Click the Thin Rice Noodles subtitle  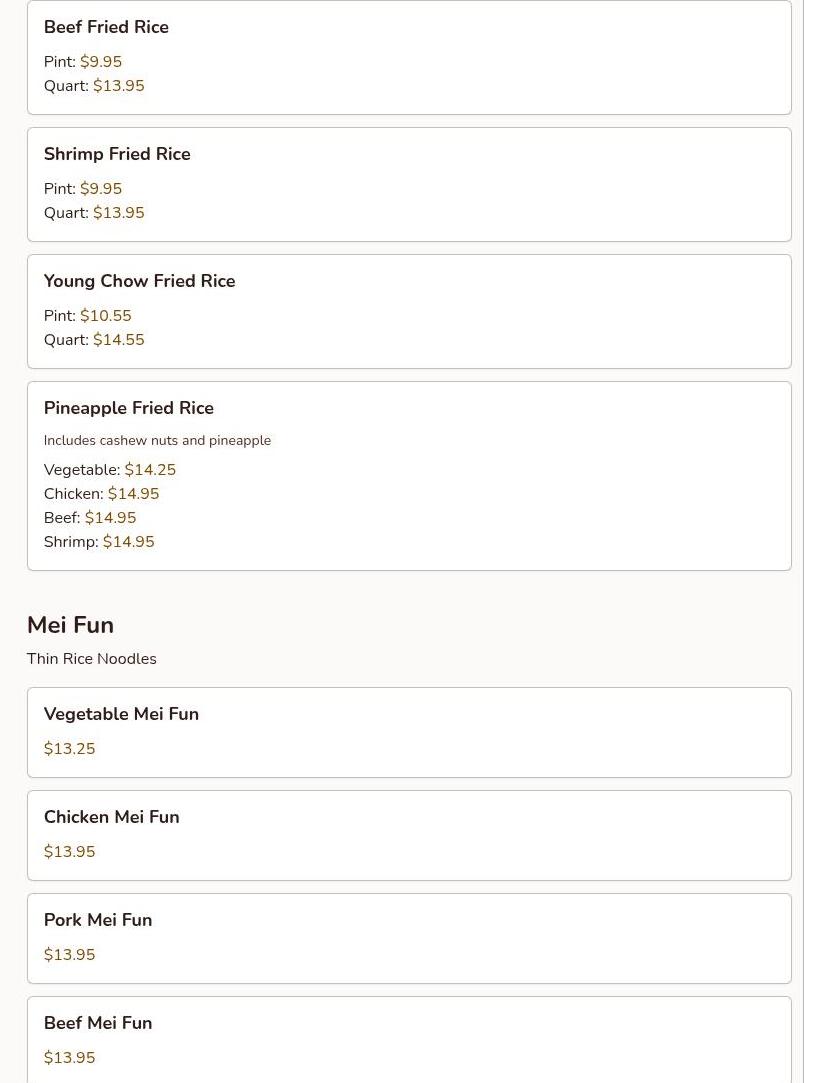click(91, 659)
